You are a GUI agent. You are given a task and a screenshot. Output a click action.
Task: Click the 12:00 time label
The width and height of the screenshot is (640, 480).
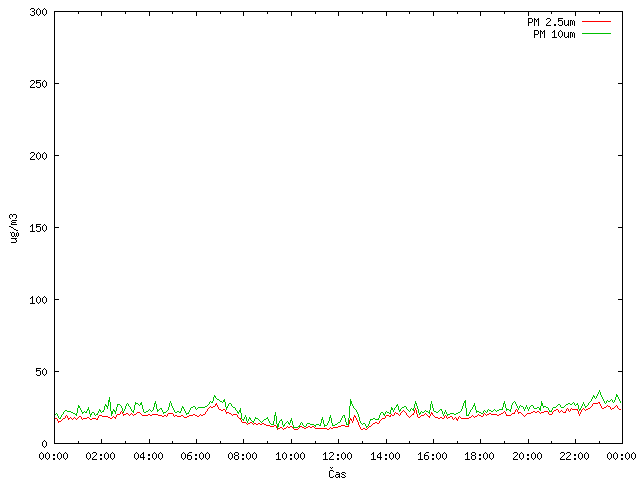pos(338,456)
